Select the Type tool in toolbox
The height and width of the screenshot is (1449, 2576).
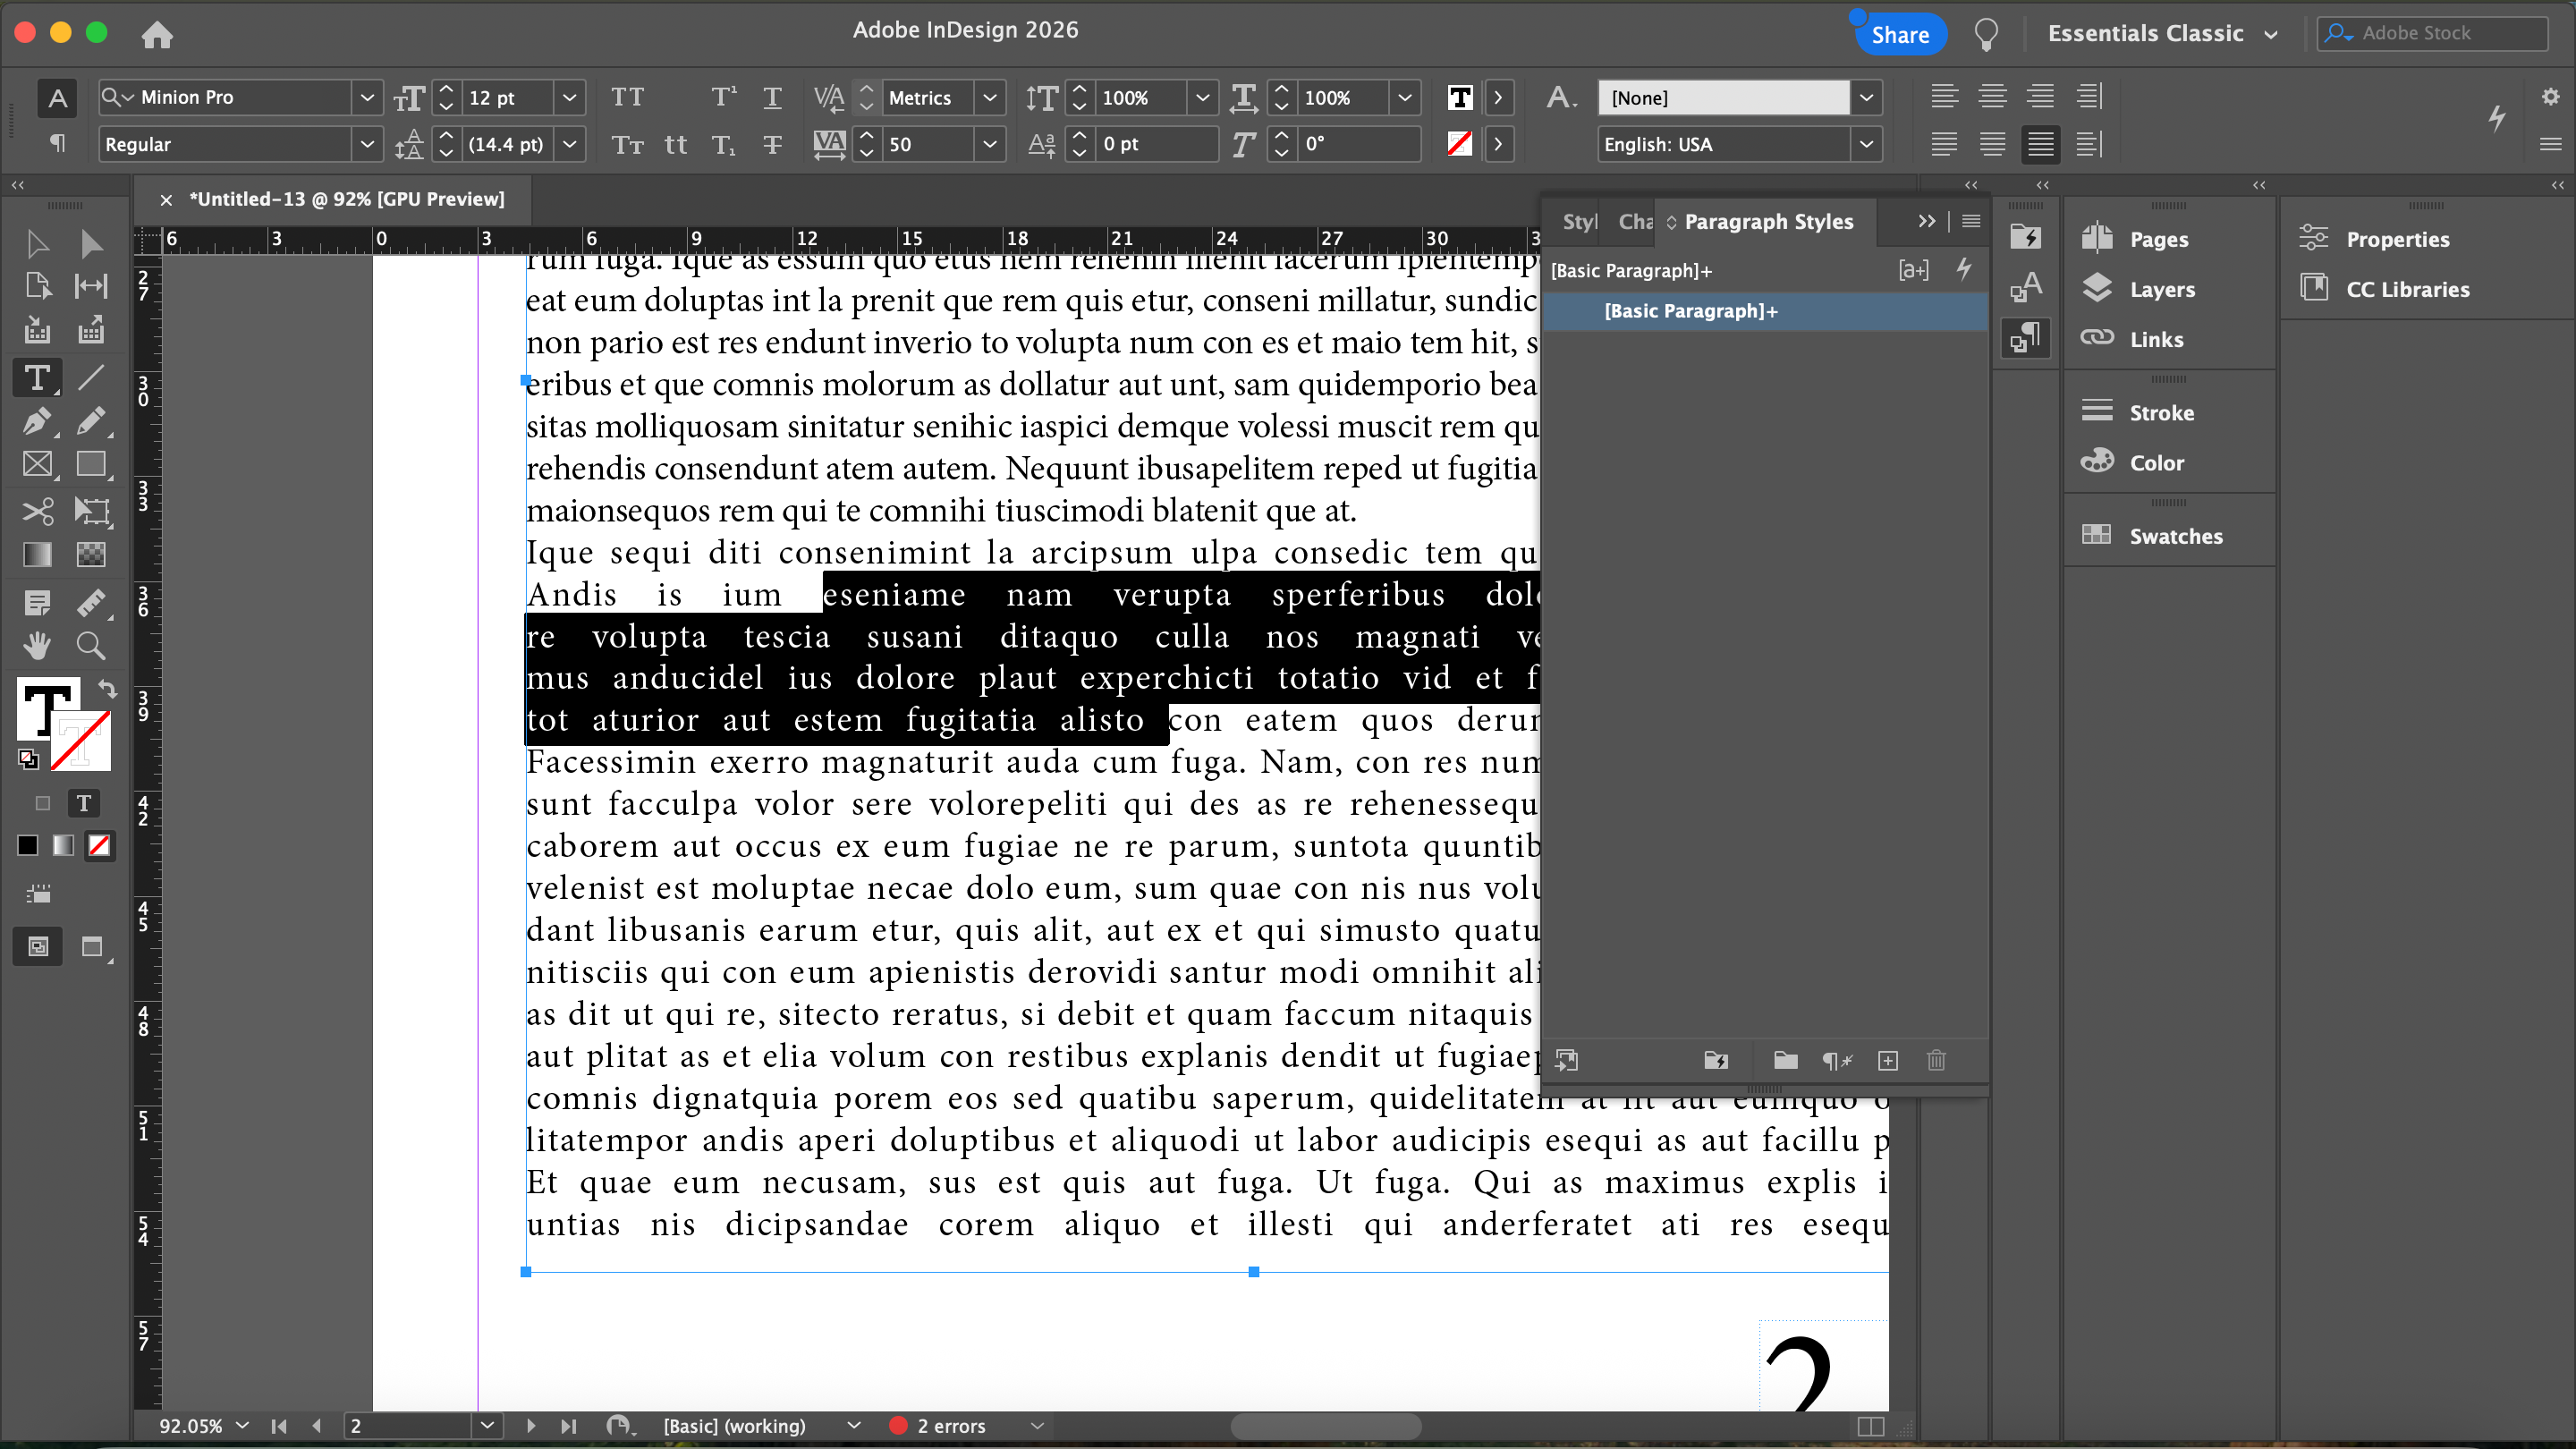[37, 378]
